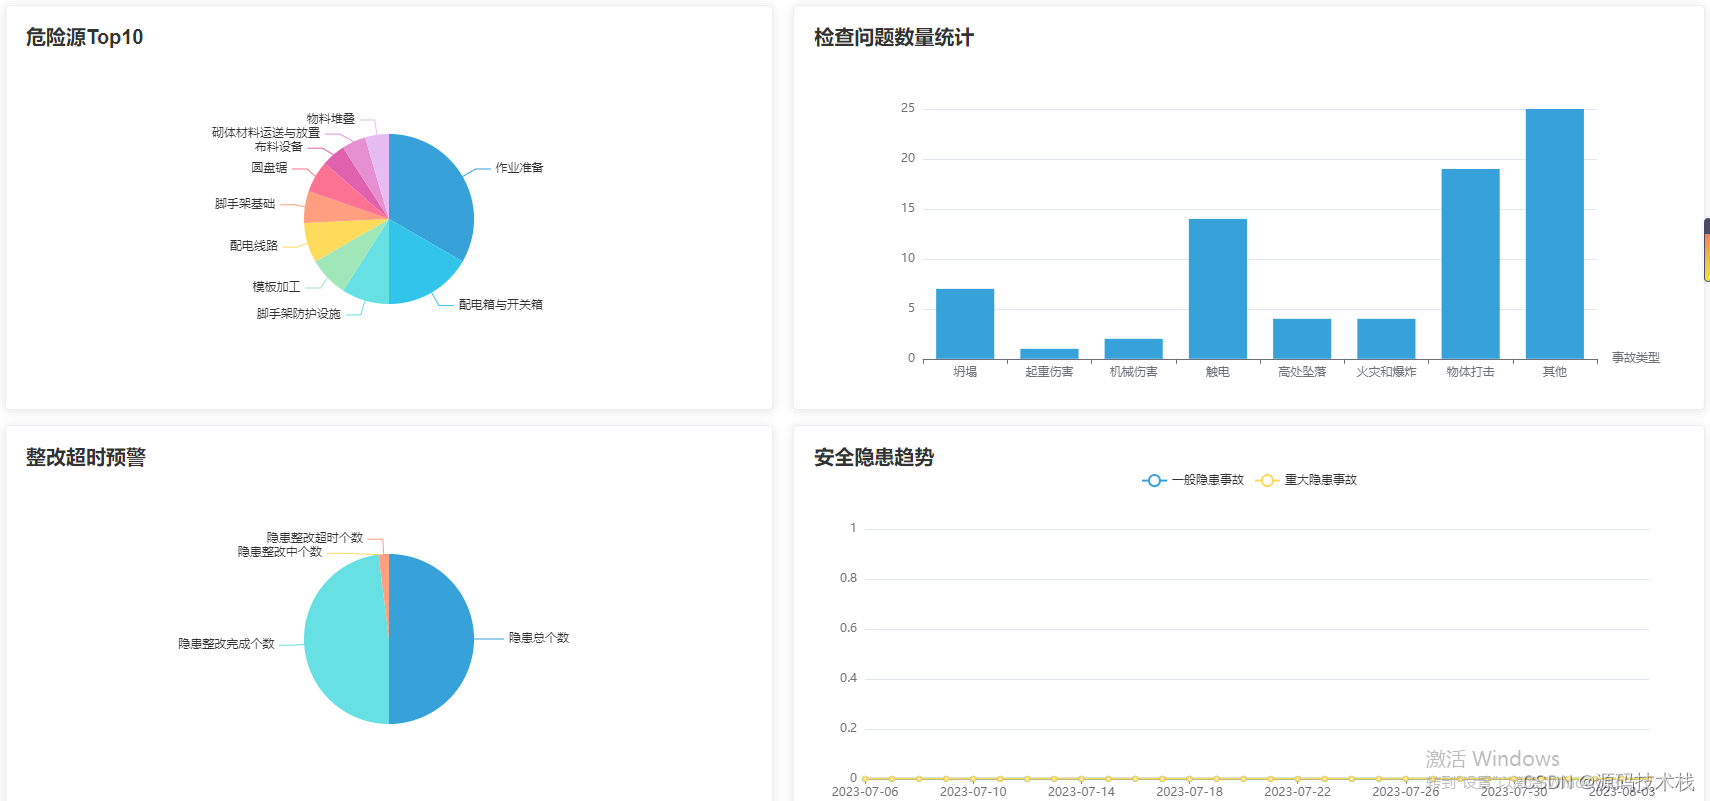Click the 2023-07-06 date on trend axis

point(865,792)
